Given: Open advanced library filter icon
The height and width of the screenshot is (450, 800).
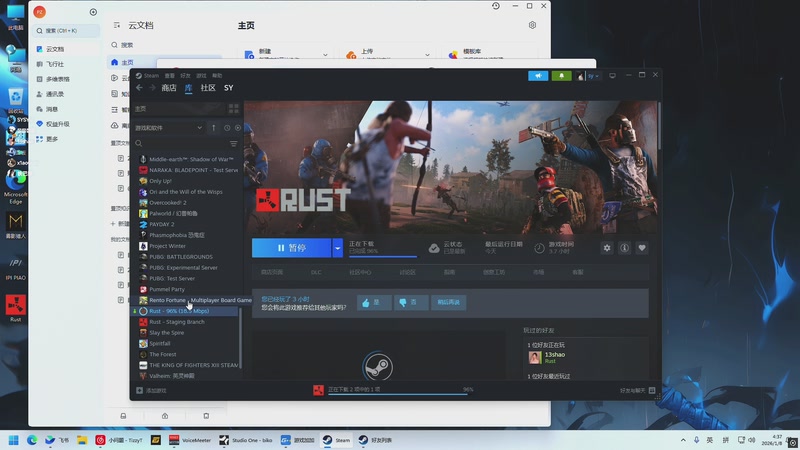Looking at the screenshot, I should [234, 144].
